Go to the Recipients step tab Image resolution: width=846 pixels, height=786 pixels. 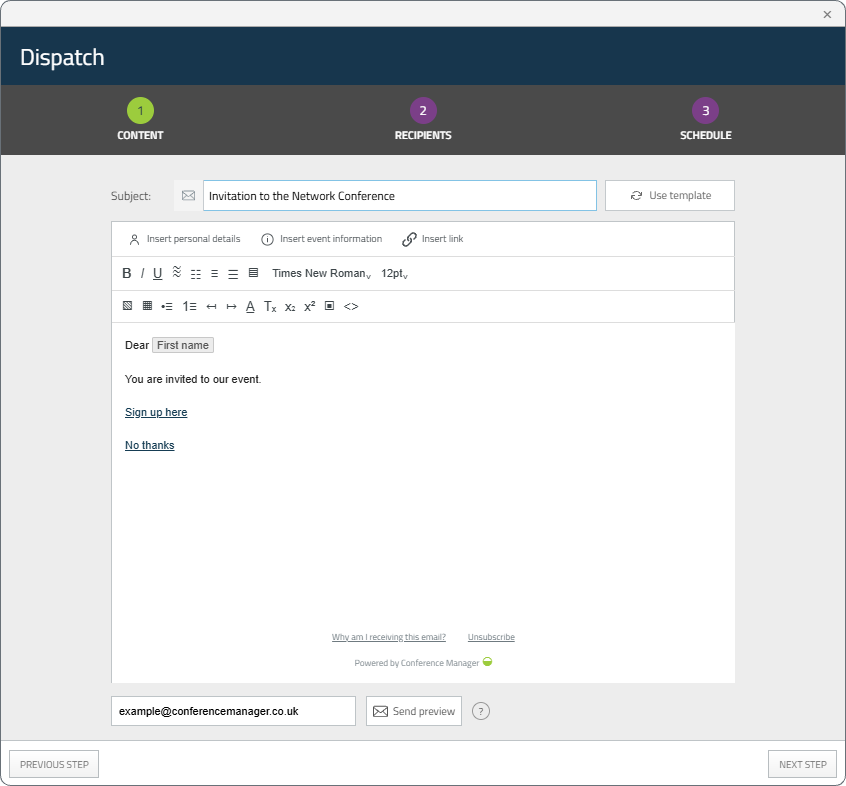point(423,120)
